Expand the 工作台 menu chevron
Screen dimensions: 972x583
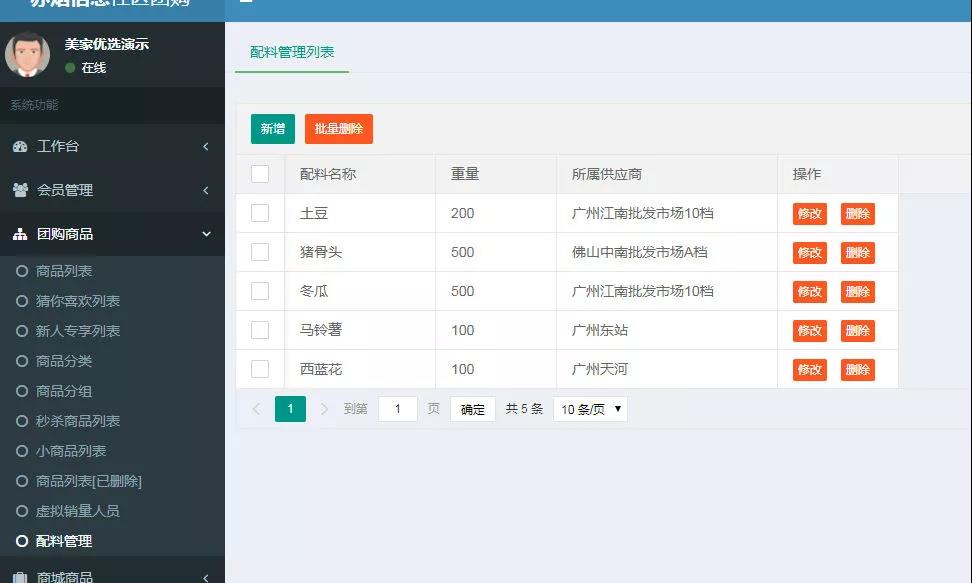206,147
